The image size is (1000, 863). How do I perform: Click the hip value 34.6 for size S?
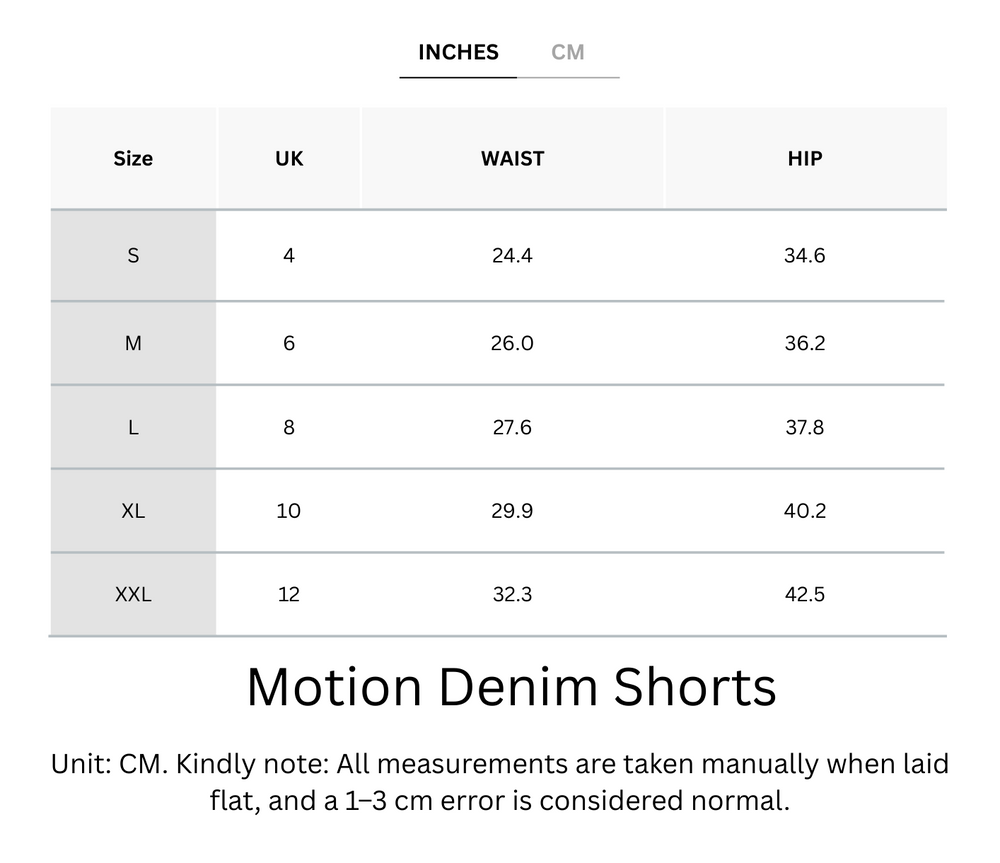coord(804,255)
